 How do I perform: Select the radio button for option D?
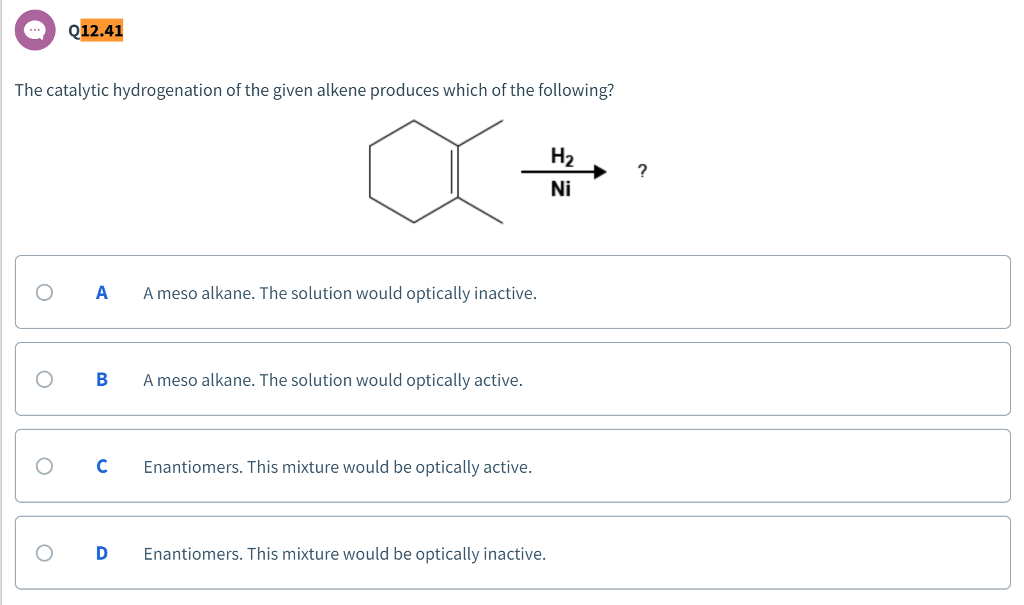click(42, 551)
